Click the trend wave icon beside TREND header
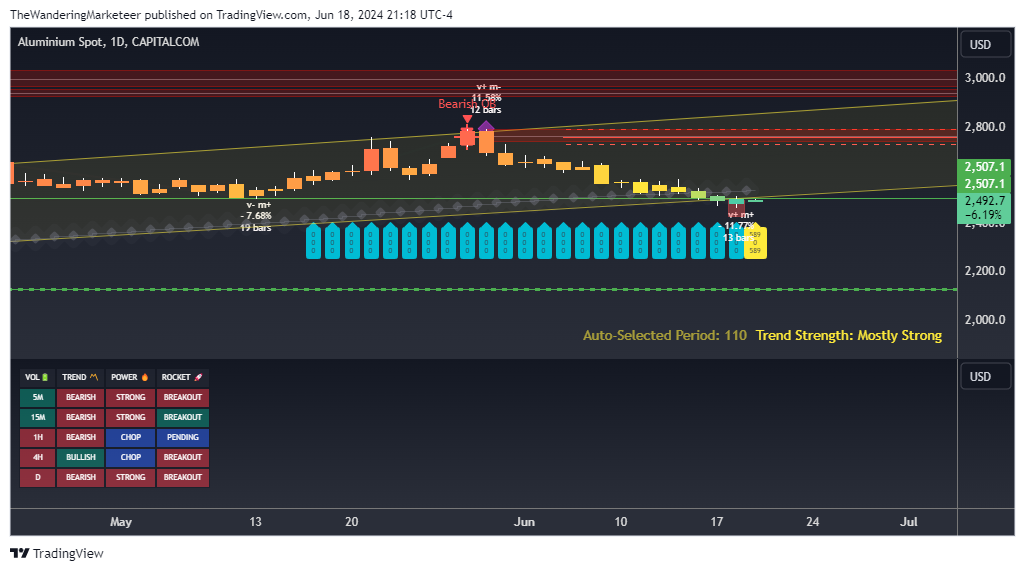1025x571 pixels. click(x=94, y=377)
